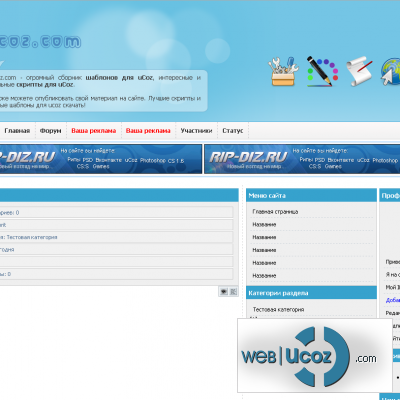This screenshot has height=400, width=400.
Task: Click the web|ucoz.com logo overlay
Action: click(315, 355)
